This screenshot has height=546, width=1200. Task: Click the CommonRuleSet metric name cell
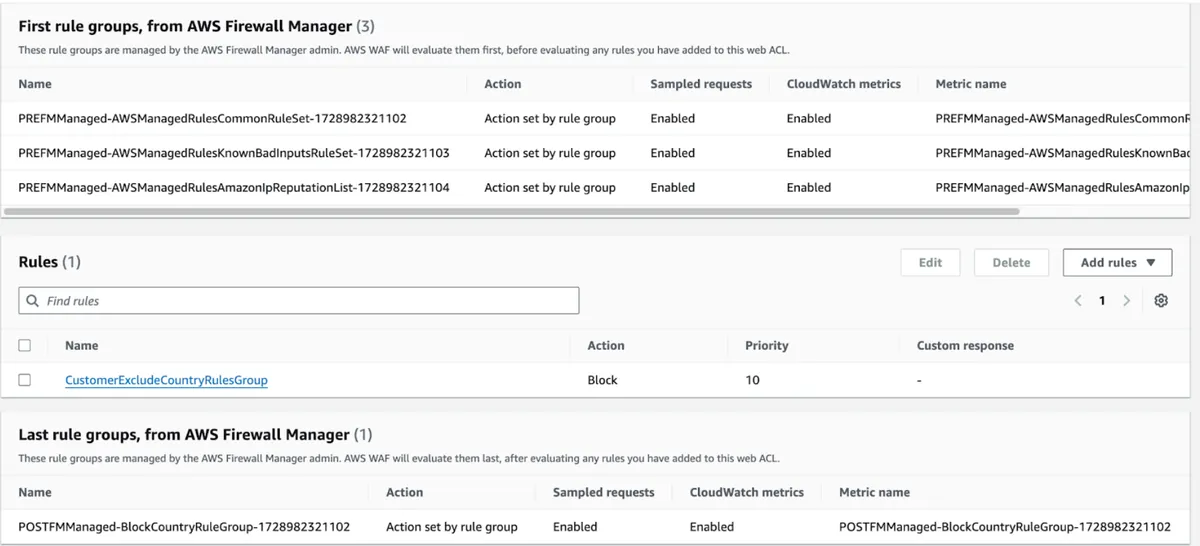point(1062,119)
